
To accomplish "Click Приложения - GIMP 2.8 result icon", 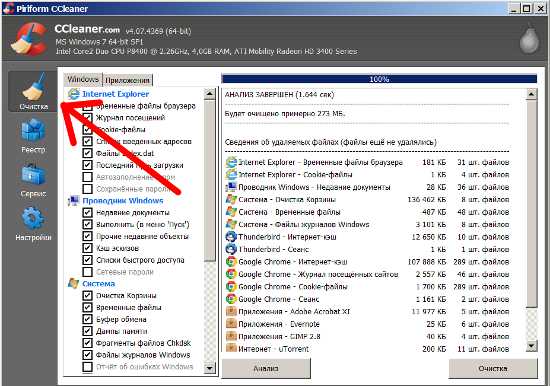I will click(x=231, y=337).
